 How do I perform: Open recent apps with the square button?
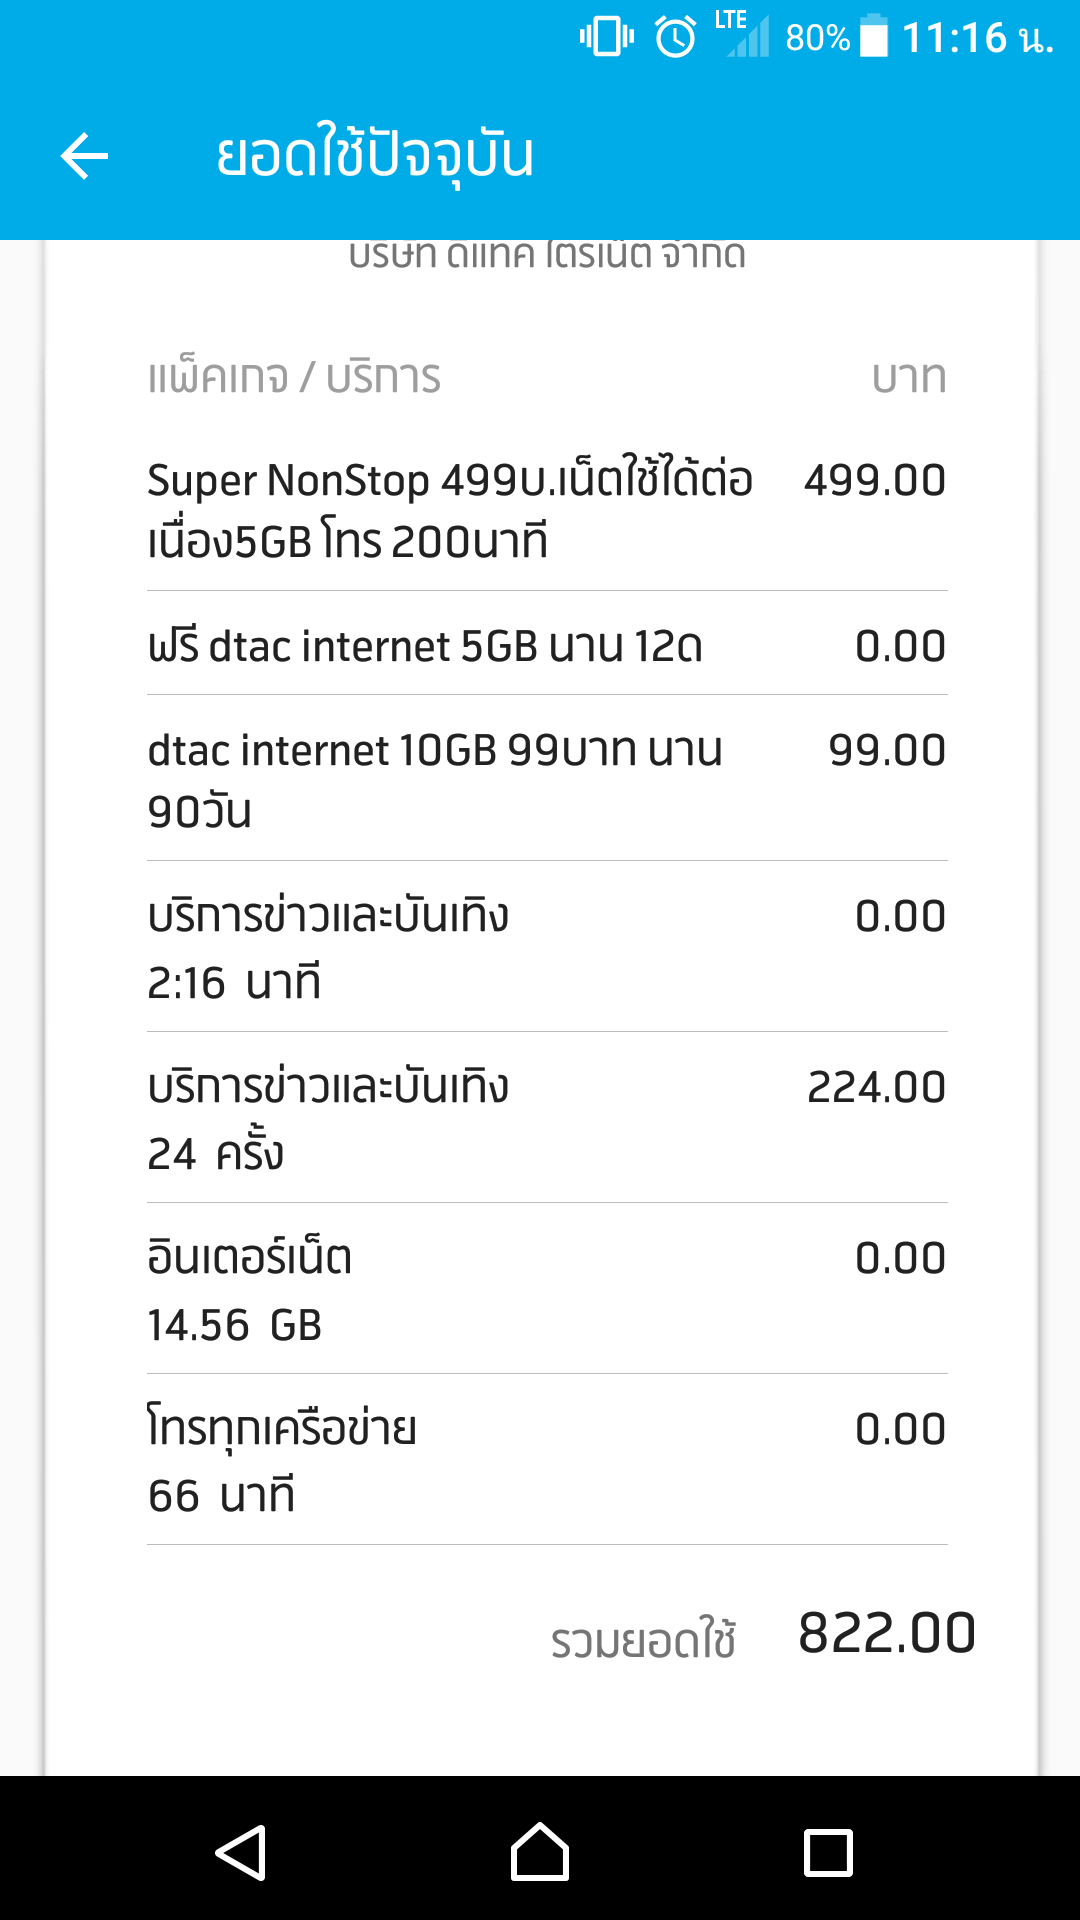pyautogui.click(x=828, y=1853)
